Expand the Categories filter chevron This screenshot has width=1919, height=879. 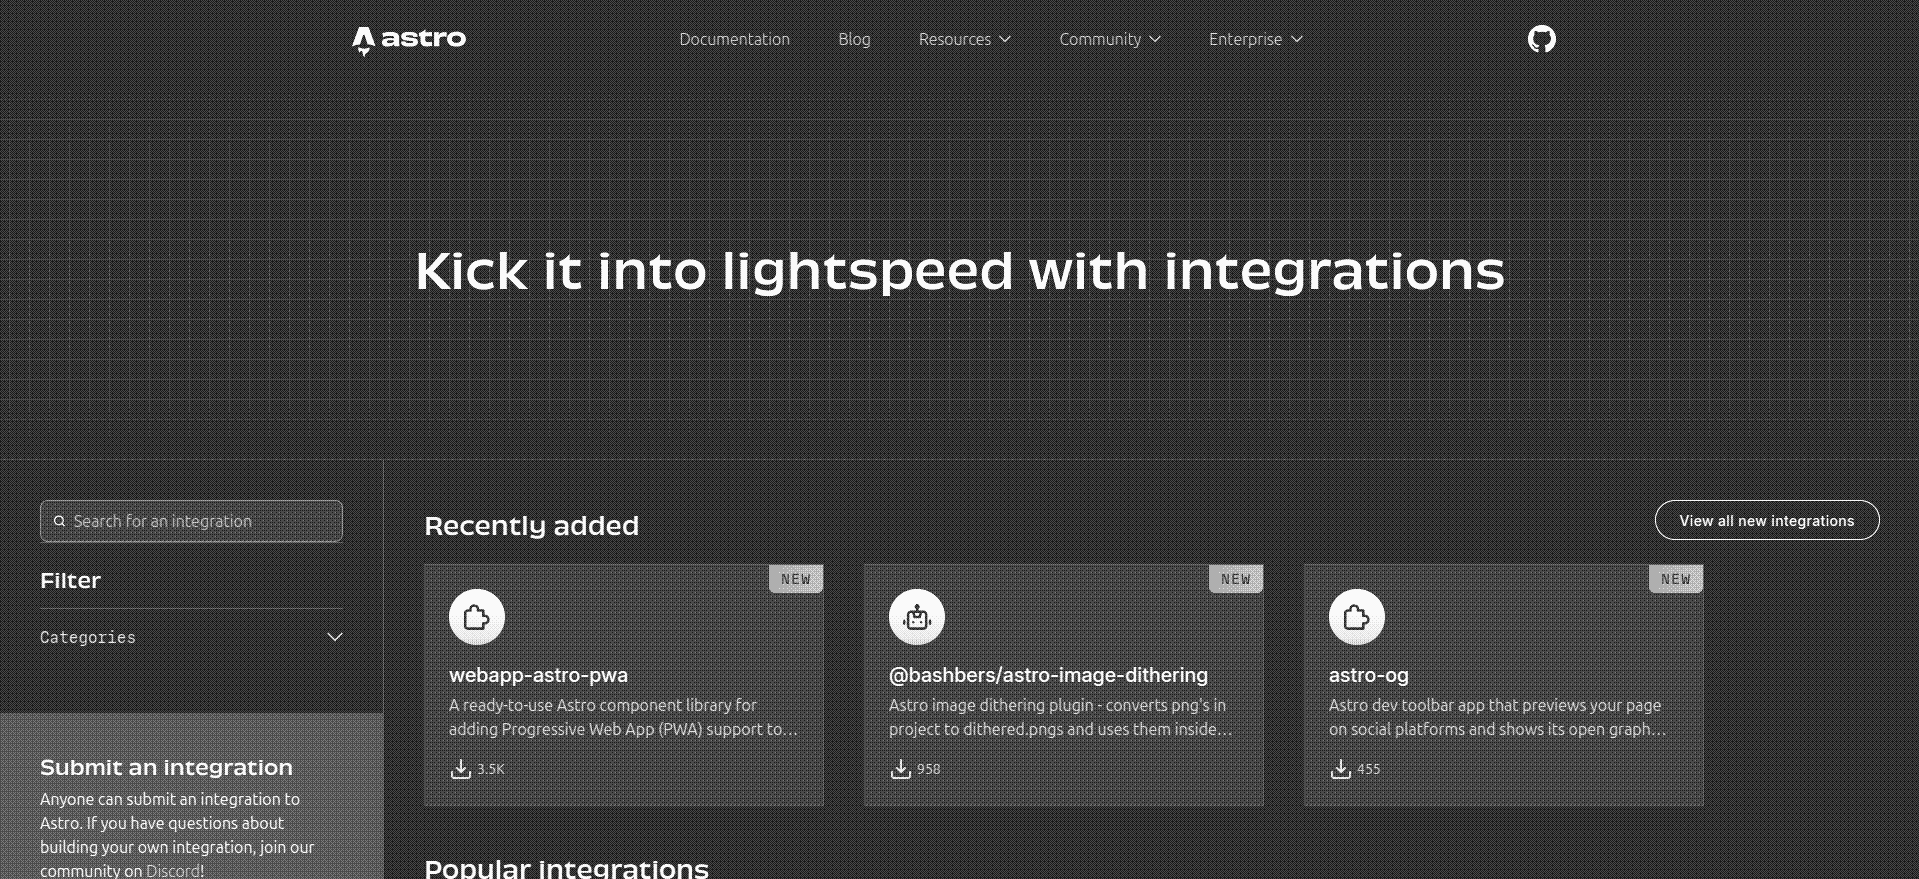[335, 637]
